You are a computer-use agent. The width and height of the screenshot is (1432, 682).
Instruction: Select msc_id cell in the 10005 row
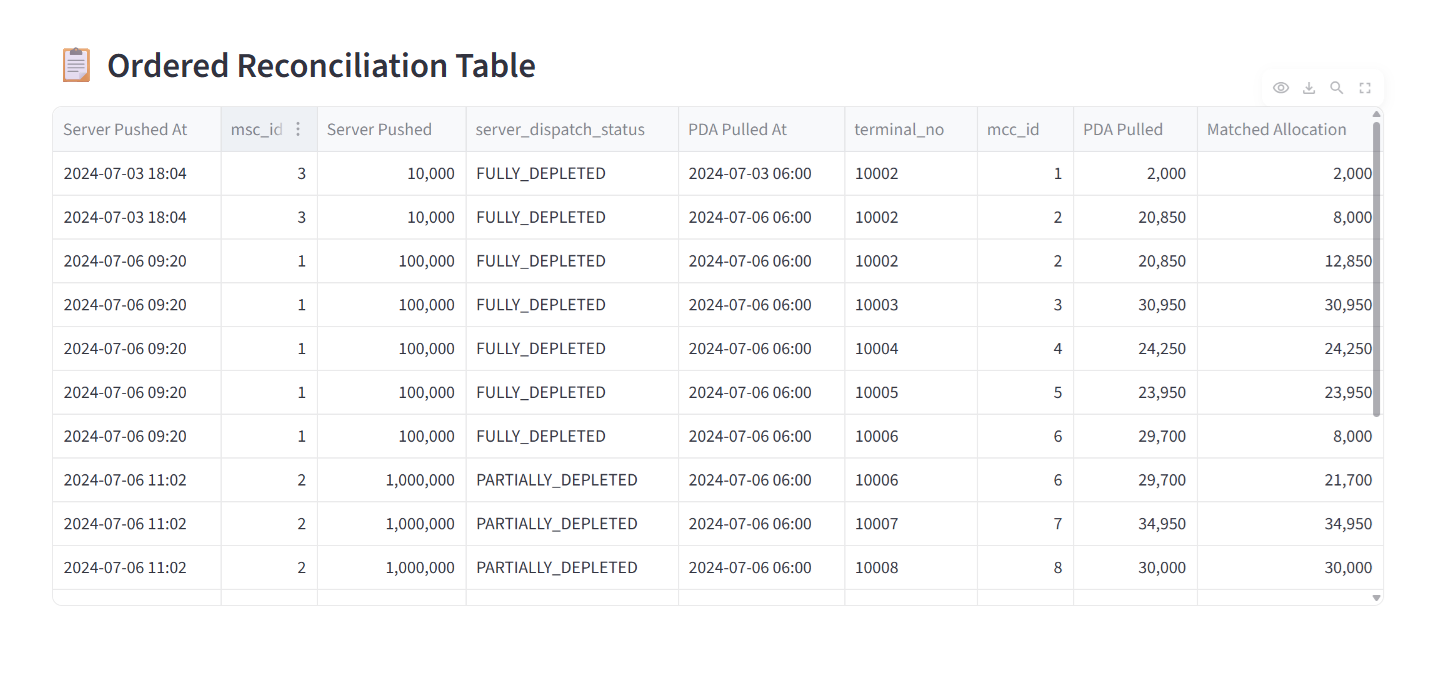(x=269, y=392)
